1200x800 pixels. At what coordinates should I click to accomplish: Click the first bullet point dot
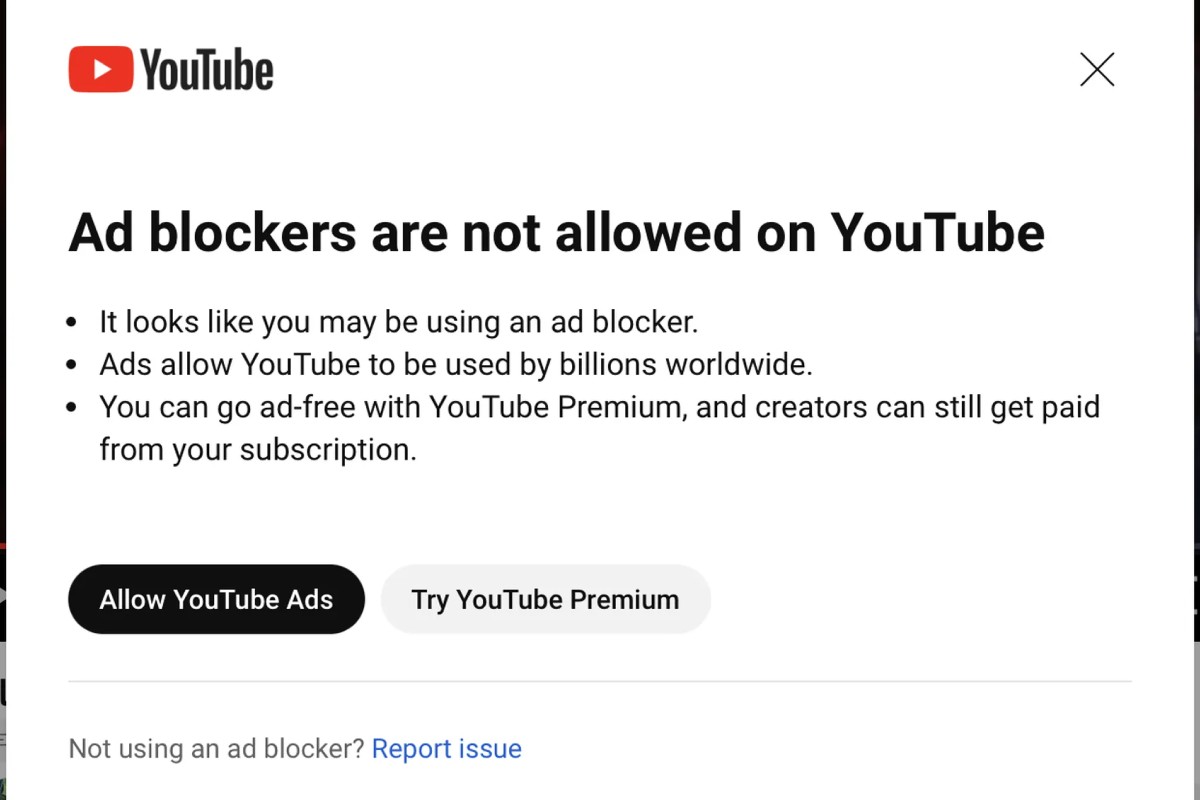click(71, 323)
